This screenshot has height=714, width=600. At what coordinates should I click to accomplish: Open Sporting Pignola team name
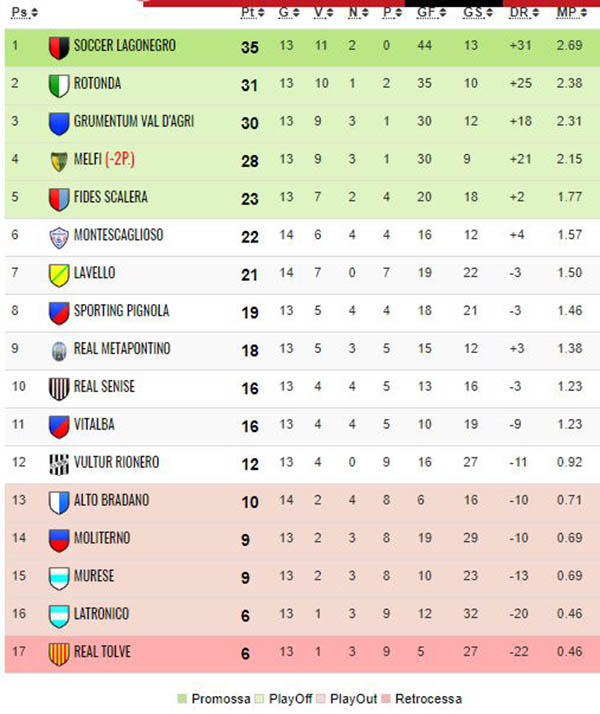point(122,311)
